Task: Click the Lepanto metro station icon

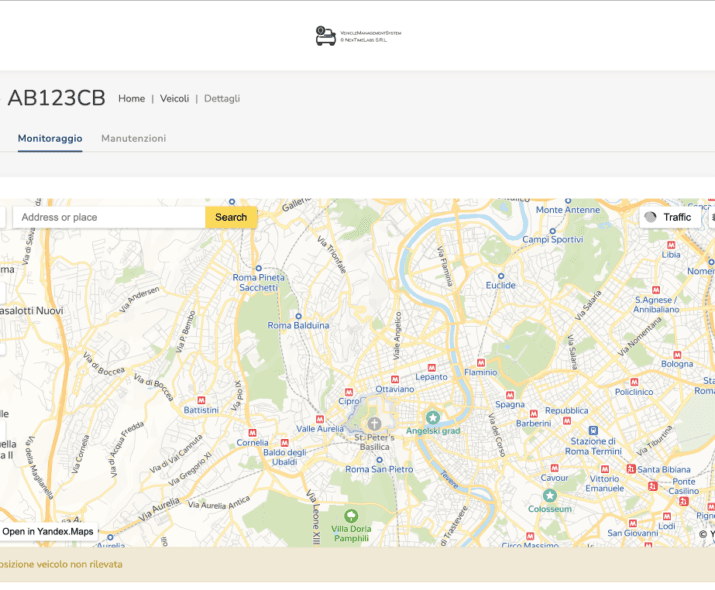Action: point(431,367)
